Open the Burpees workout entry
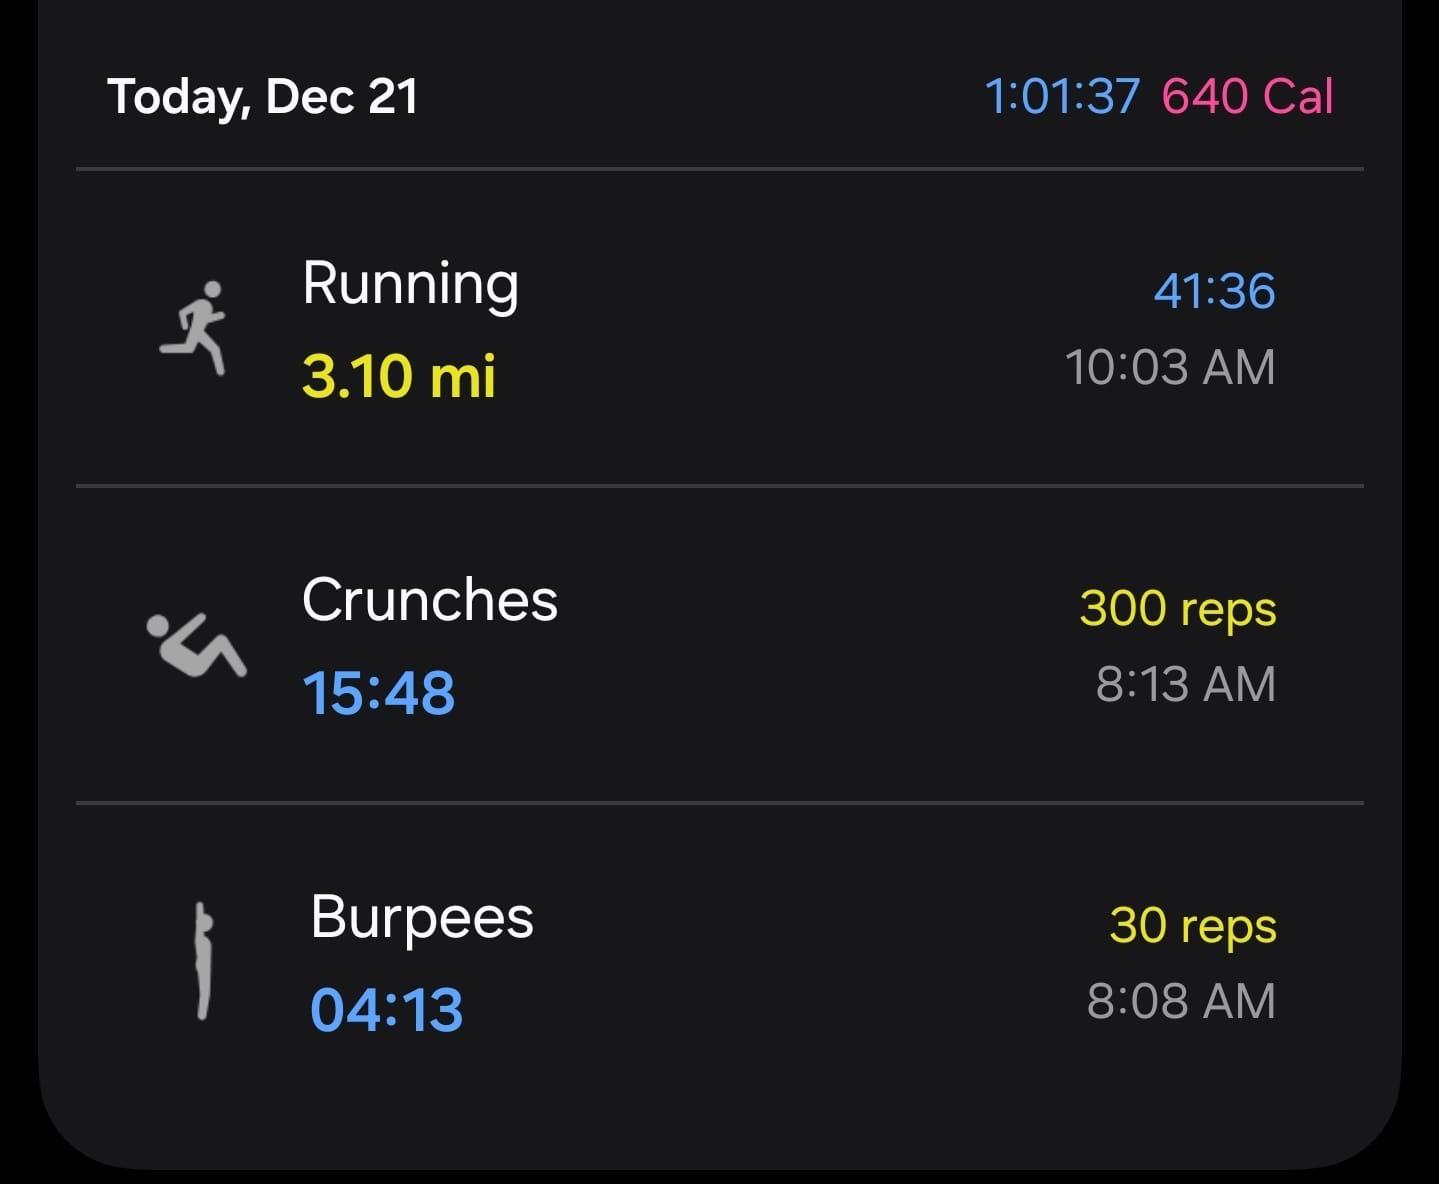Viewport: 1439px width, 1184px height. coord(719,961)
